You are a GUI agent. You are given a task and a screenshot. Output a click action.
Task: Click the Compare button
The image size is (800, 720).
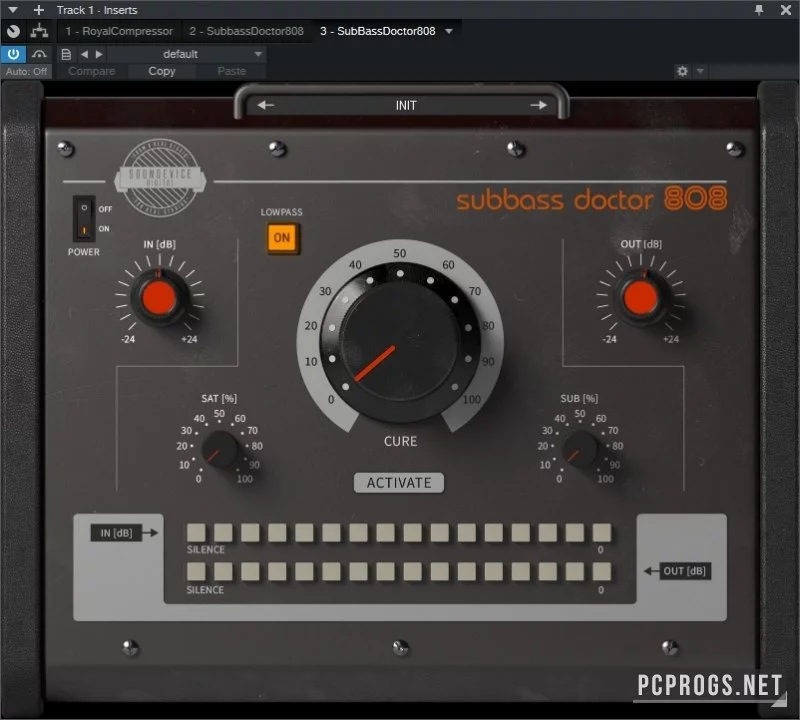(91, 71)
